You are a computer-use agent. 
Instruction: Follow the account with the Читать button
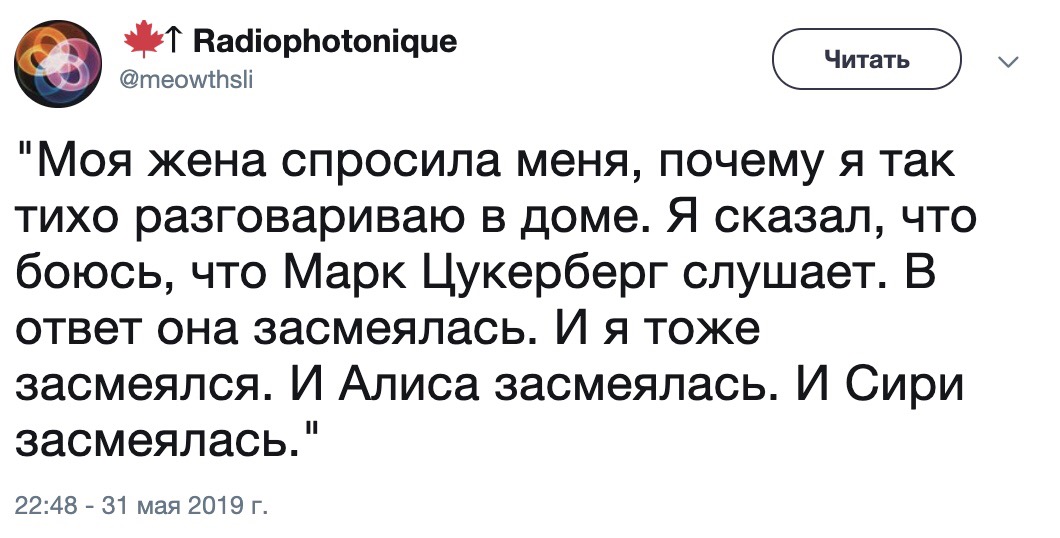[x=867, y=59]
